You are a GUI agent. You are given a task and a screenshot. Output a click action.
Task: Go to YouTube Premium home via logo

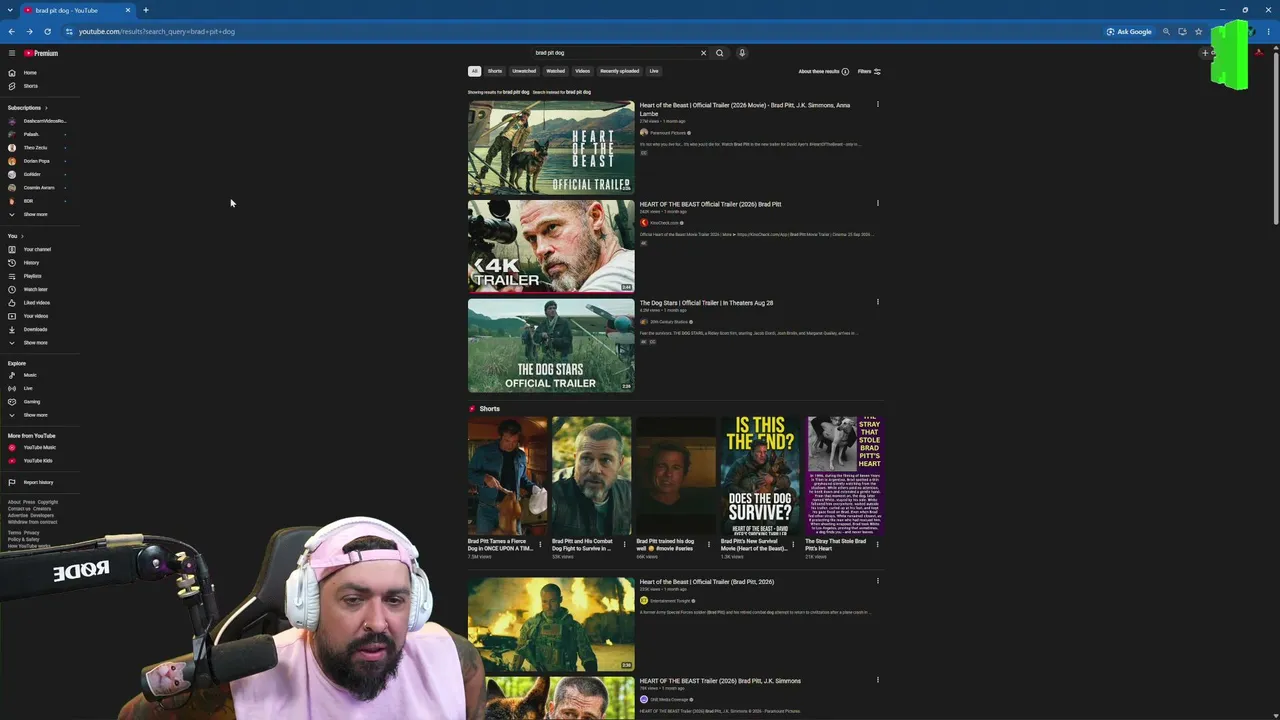(41, 53)
